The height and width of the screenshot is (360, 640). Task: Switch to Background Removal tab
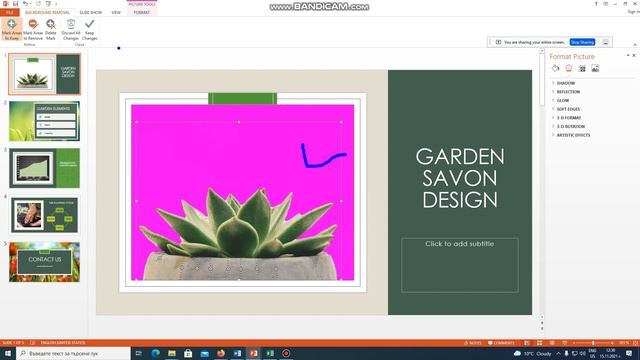(x=47, y=12)
